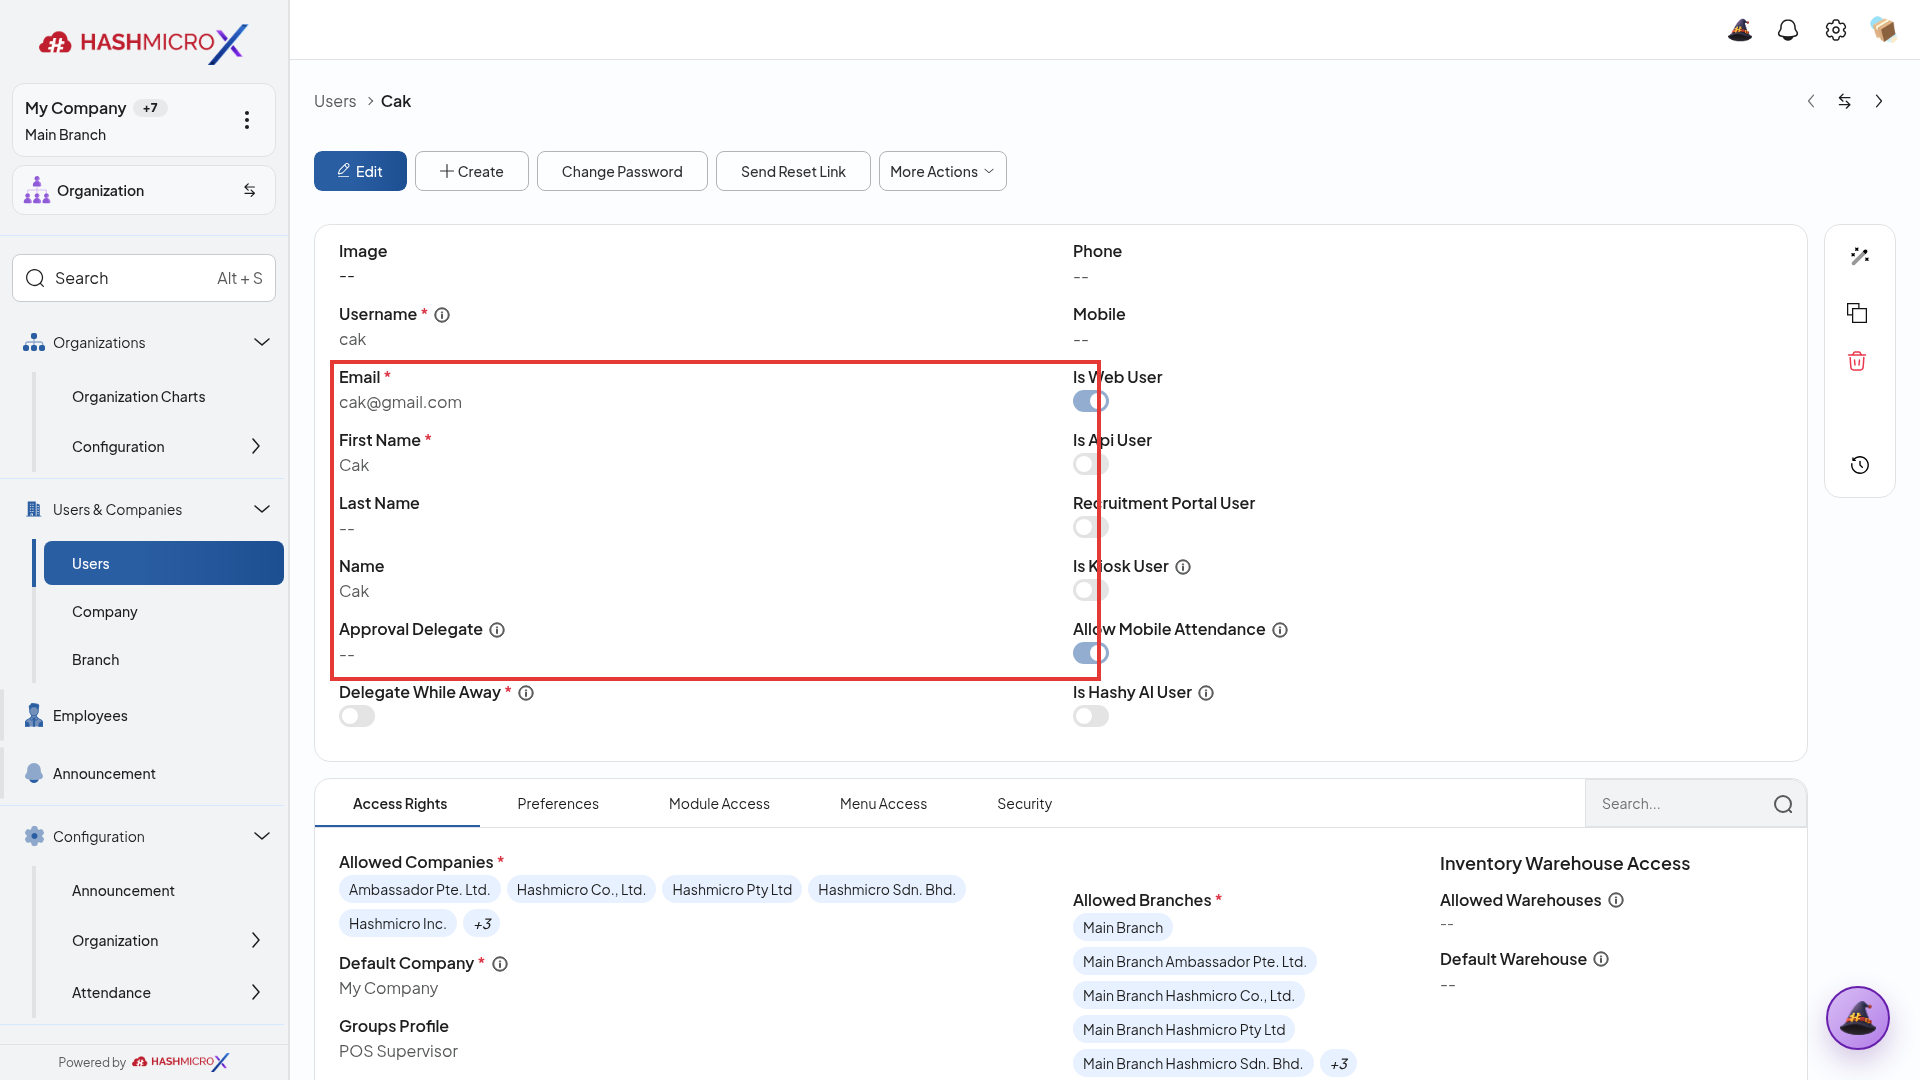Toggle Is Api User switch

(1091, 464)
